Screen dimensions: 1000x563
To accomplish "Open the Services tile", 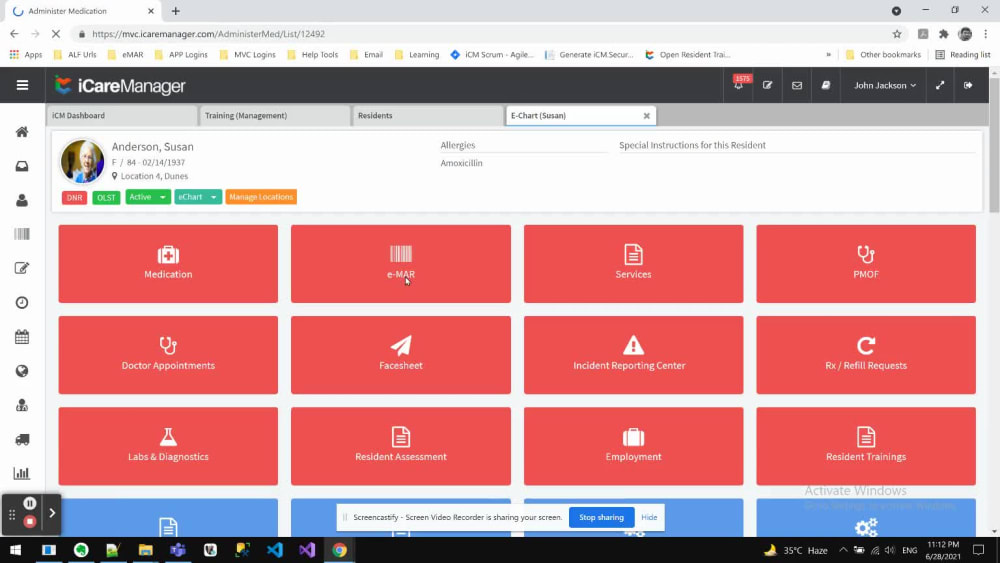I will coord(633,263).
